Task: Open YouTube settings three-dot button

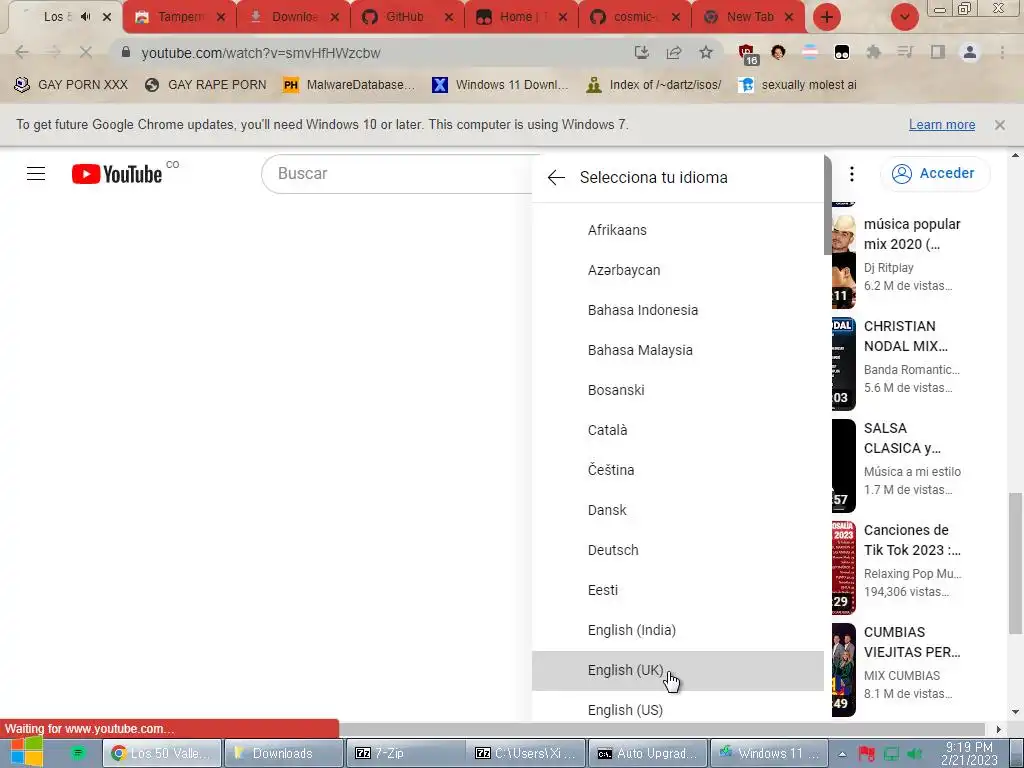Action: point(852,174)
